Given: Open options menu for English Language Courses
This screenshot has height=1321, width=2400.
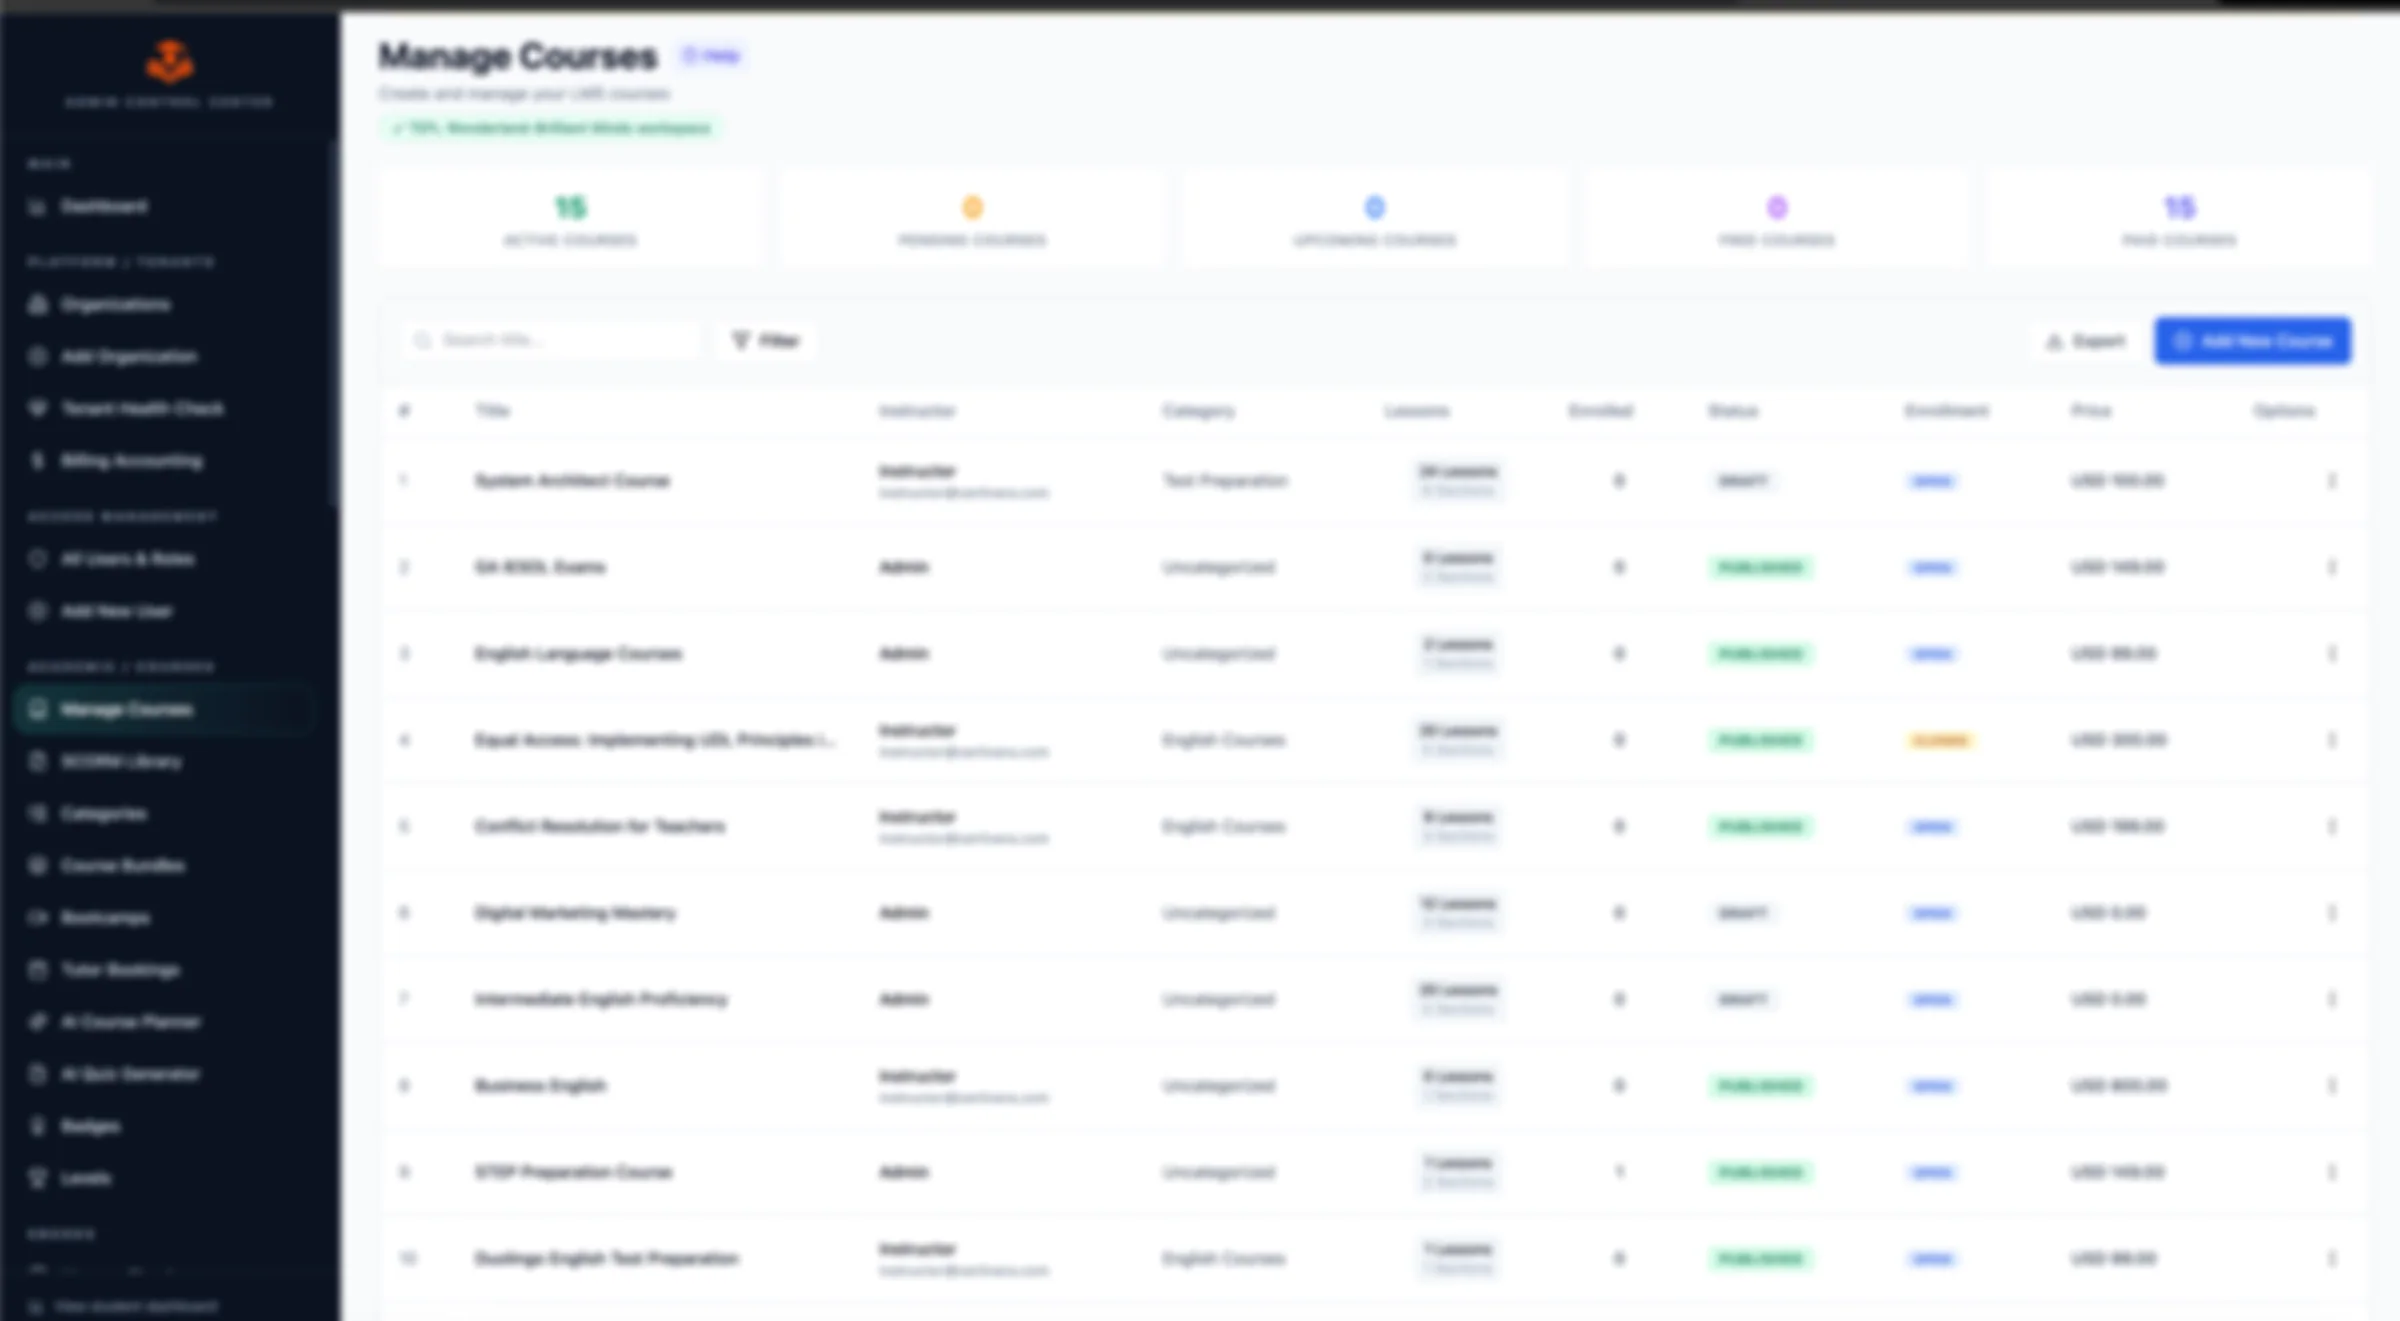Looking at the screenshot, I should pyautogui.click(x=2332, y=654).
